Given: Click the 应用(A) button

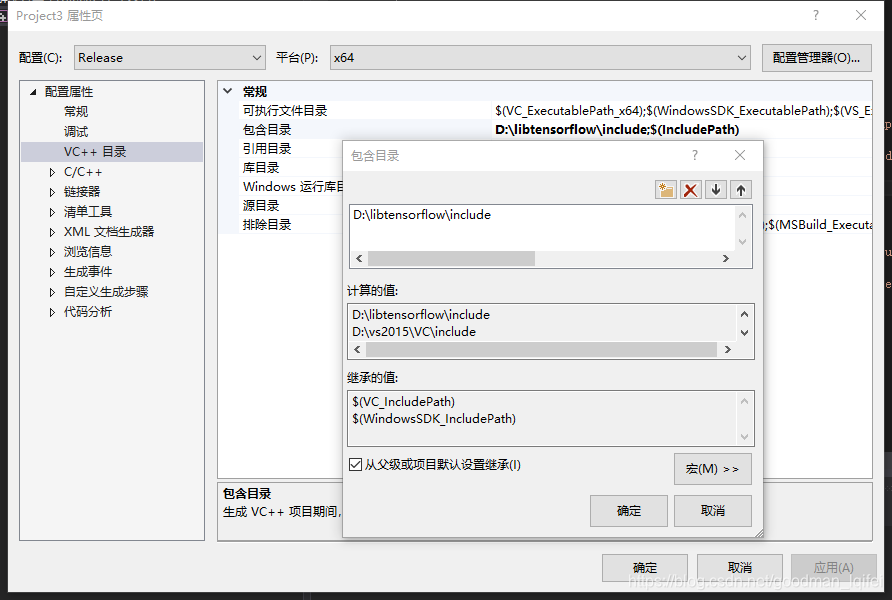Looking at the screenshot, I should pos(834,567).
